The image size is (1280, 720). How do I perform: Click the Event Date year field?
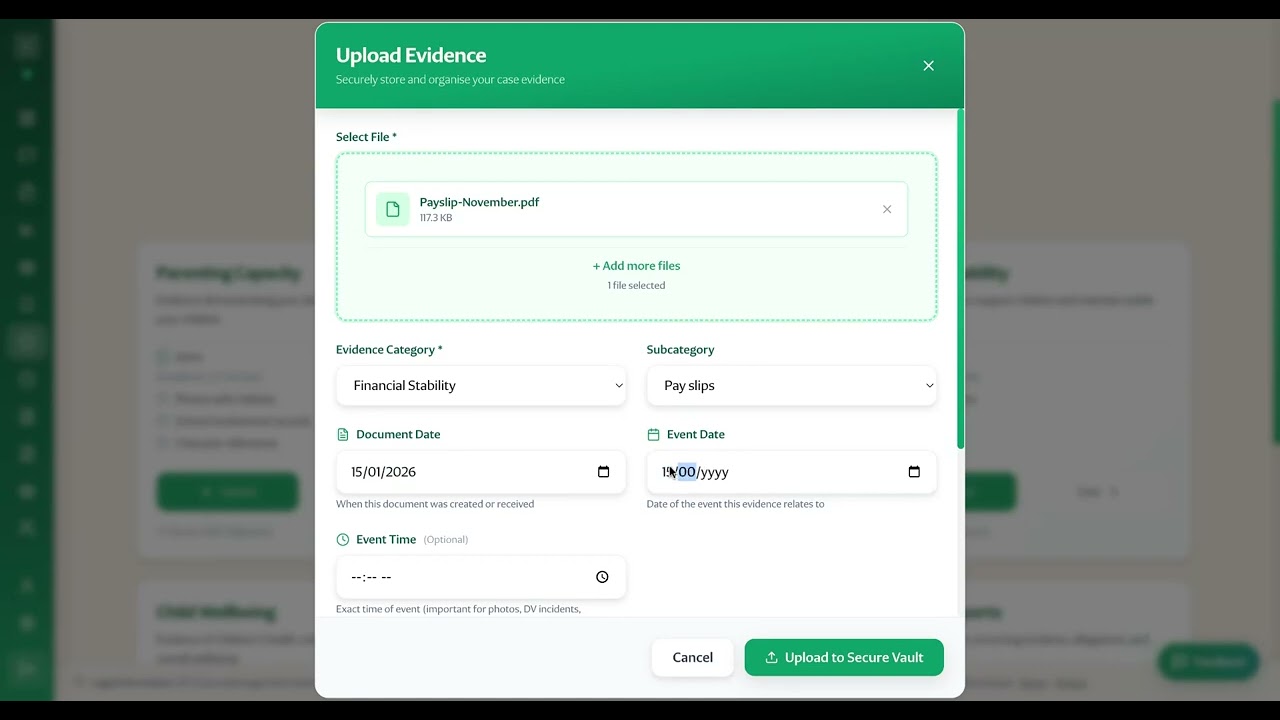point(714,472)
